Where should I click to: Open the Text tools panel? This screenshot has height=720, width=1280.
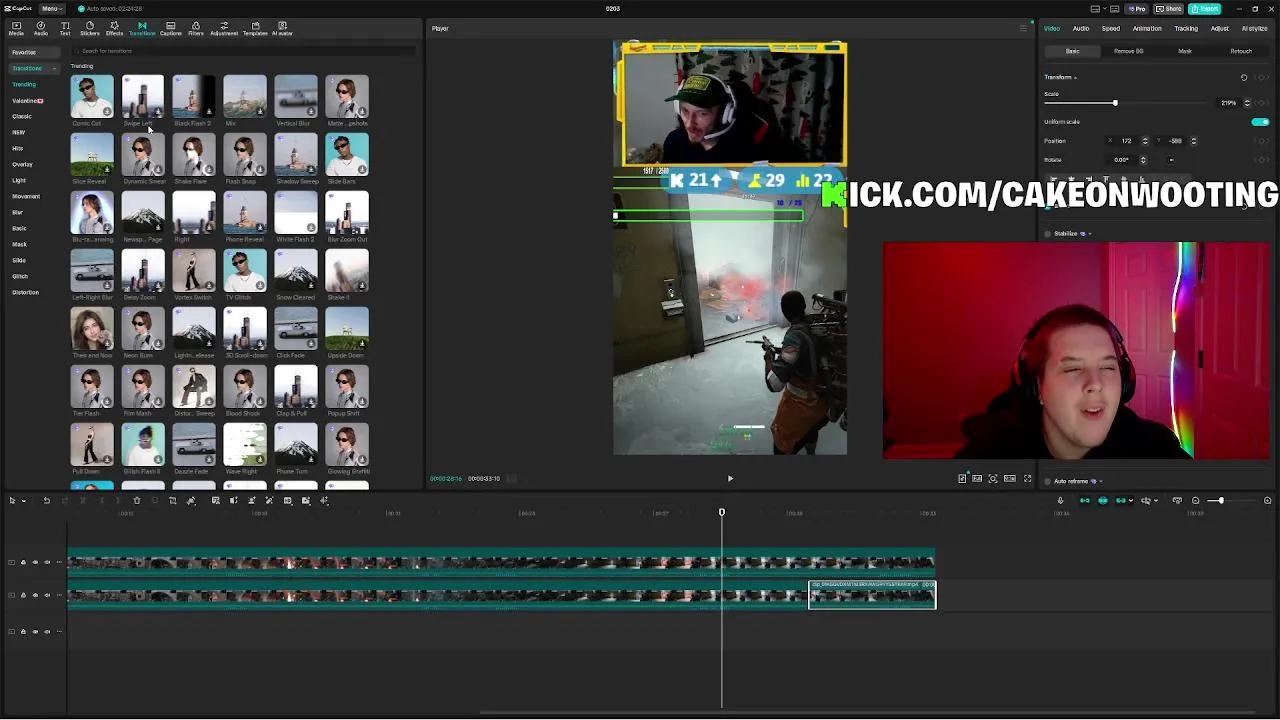(x=65, y=28)
